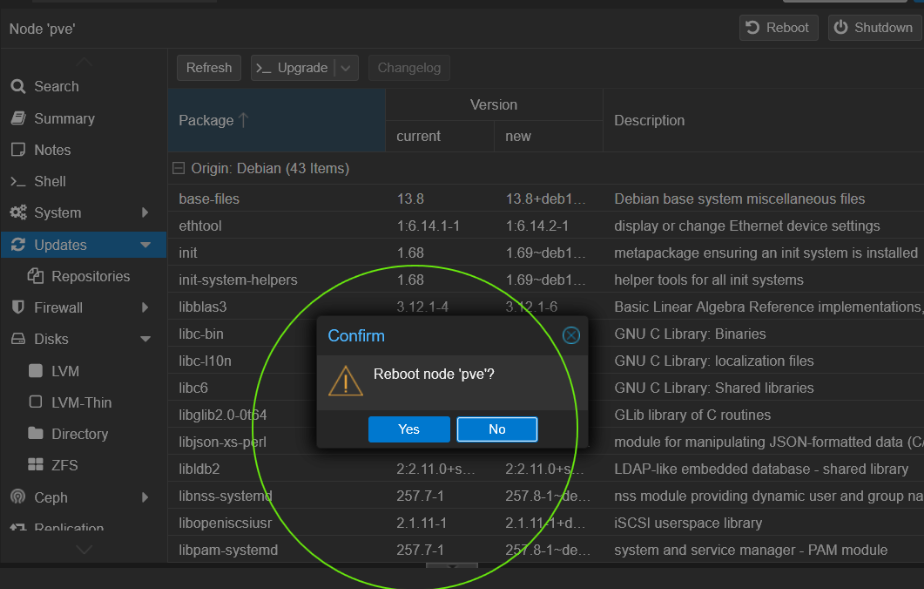The height and width of the screenshot is (589, 924).
Task: Click the Disks drive icon
Action: click(18, 339)
